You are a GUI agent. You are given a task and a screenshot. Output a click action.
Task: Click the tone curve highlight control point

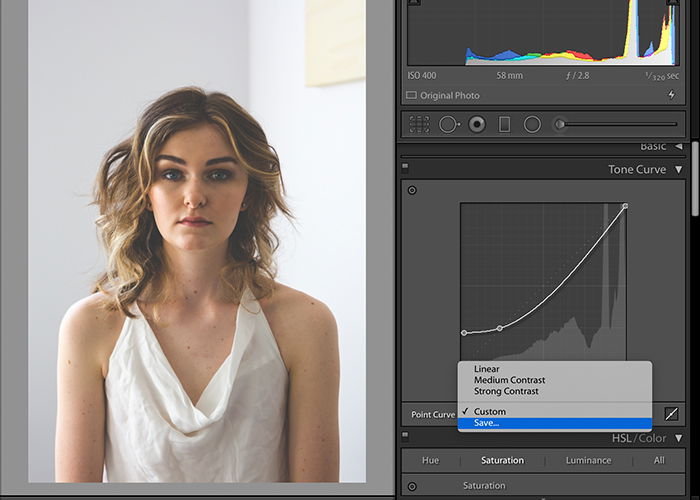point(625,206)
